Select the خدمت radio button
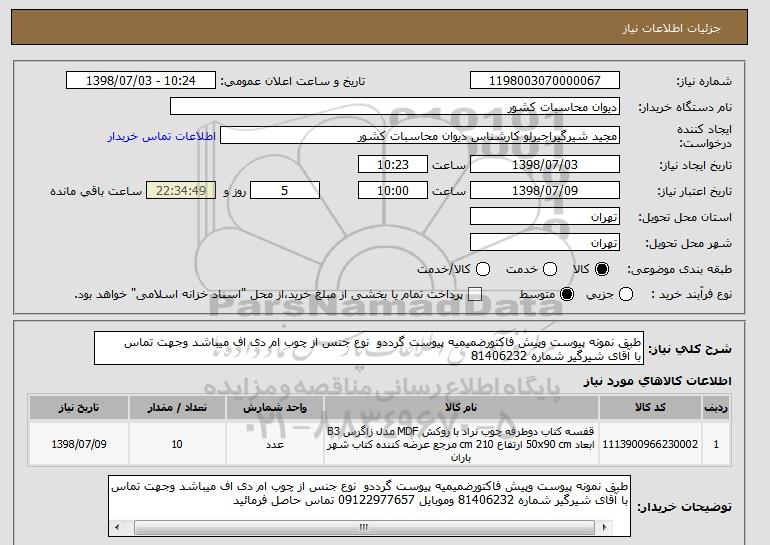The width and height of the screenshot is (770, 545). (x=550, y=269)
